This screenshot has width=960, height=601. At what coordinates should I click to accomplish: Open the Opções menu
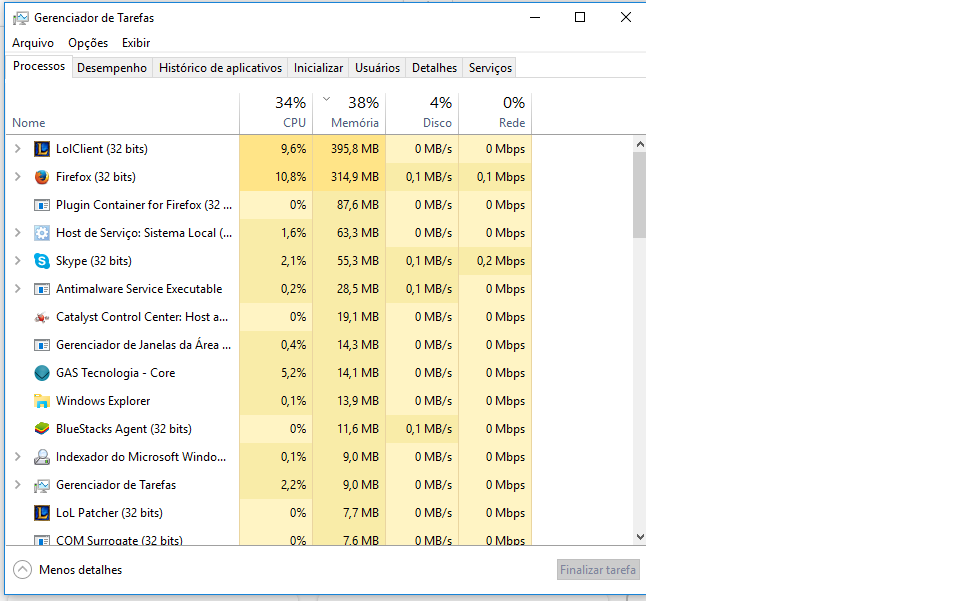coord(88,43)
